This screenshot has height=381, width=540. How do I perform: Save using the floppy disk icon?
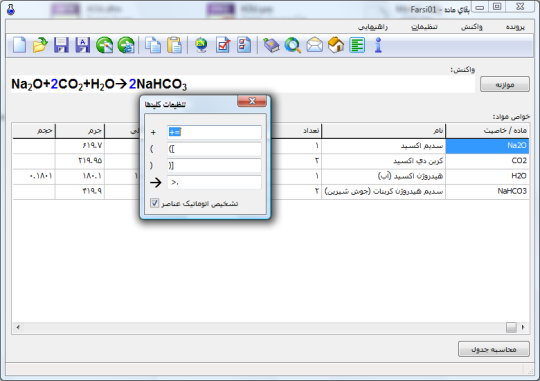tap(61, 45)
